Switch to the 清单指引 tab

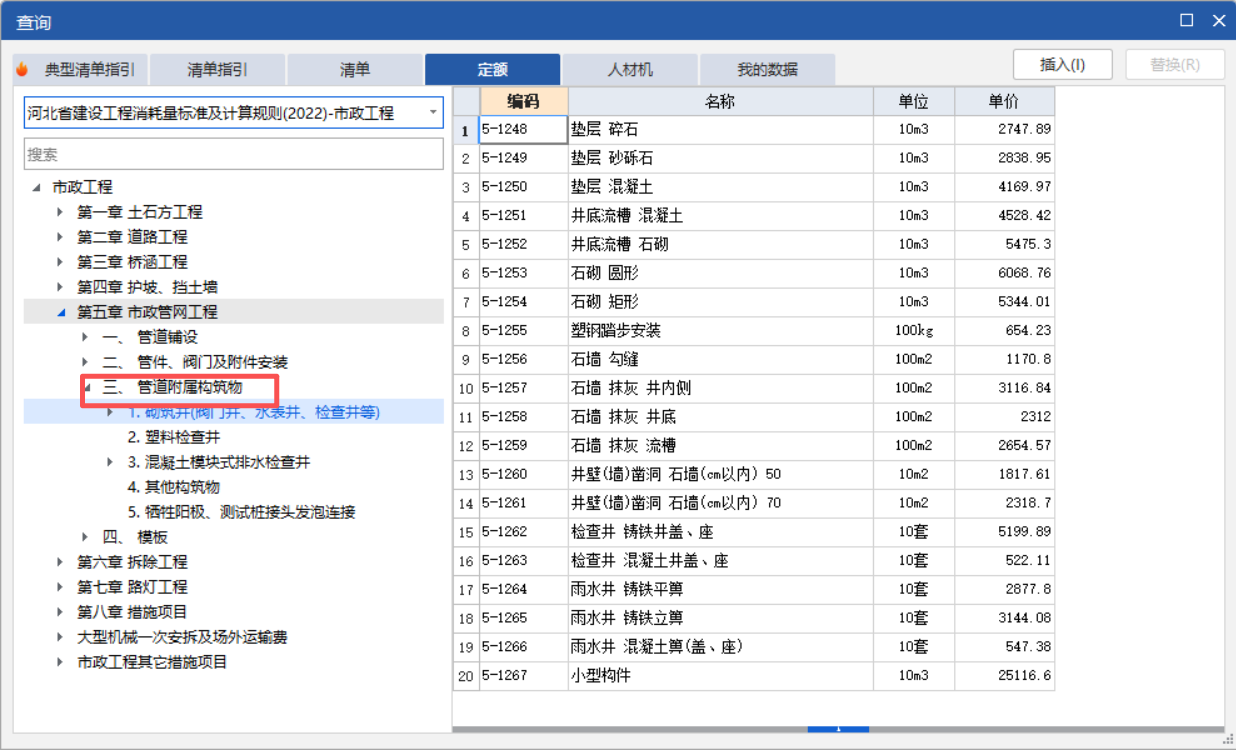click(x=217, y=69)
